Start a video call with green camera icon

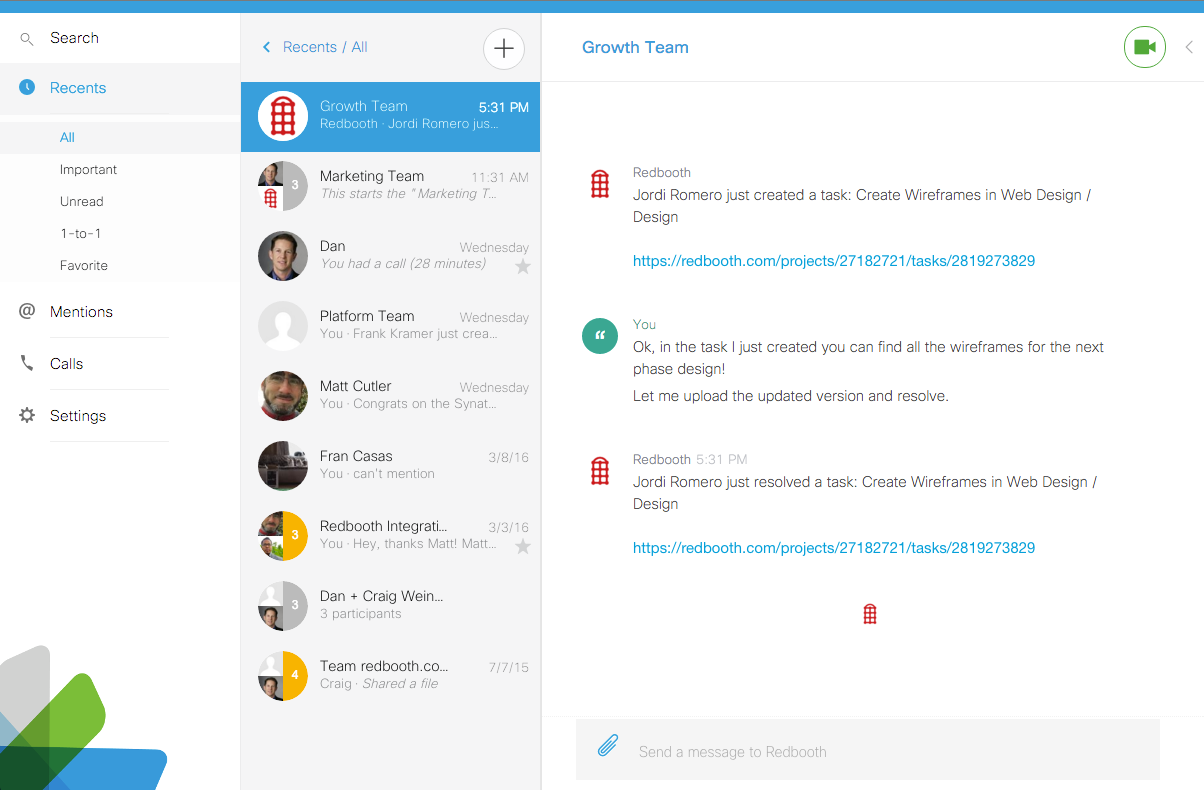coord(1144,46)
